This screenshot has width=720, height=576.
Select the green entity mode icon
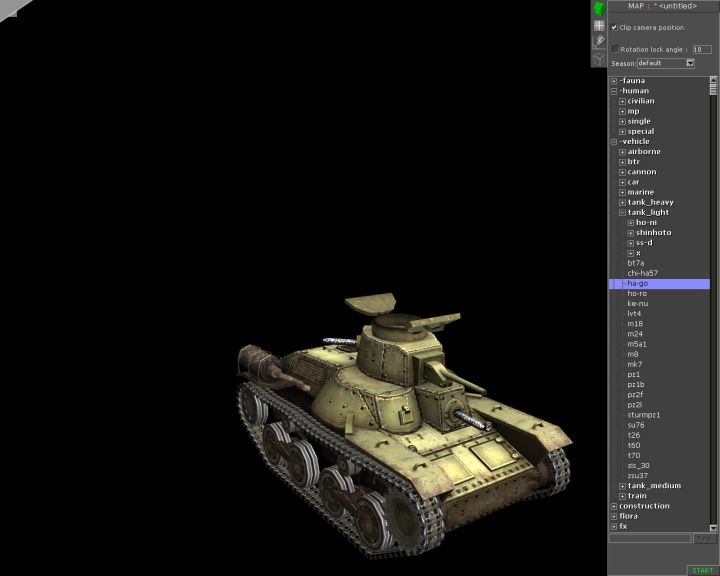click(x=598, y=8)
